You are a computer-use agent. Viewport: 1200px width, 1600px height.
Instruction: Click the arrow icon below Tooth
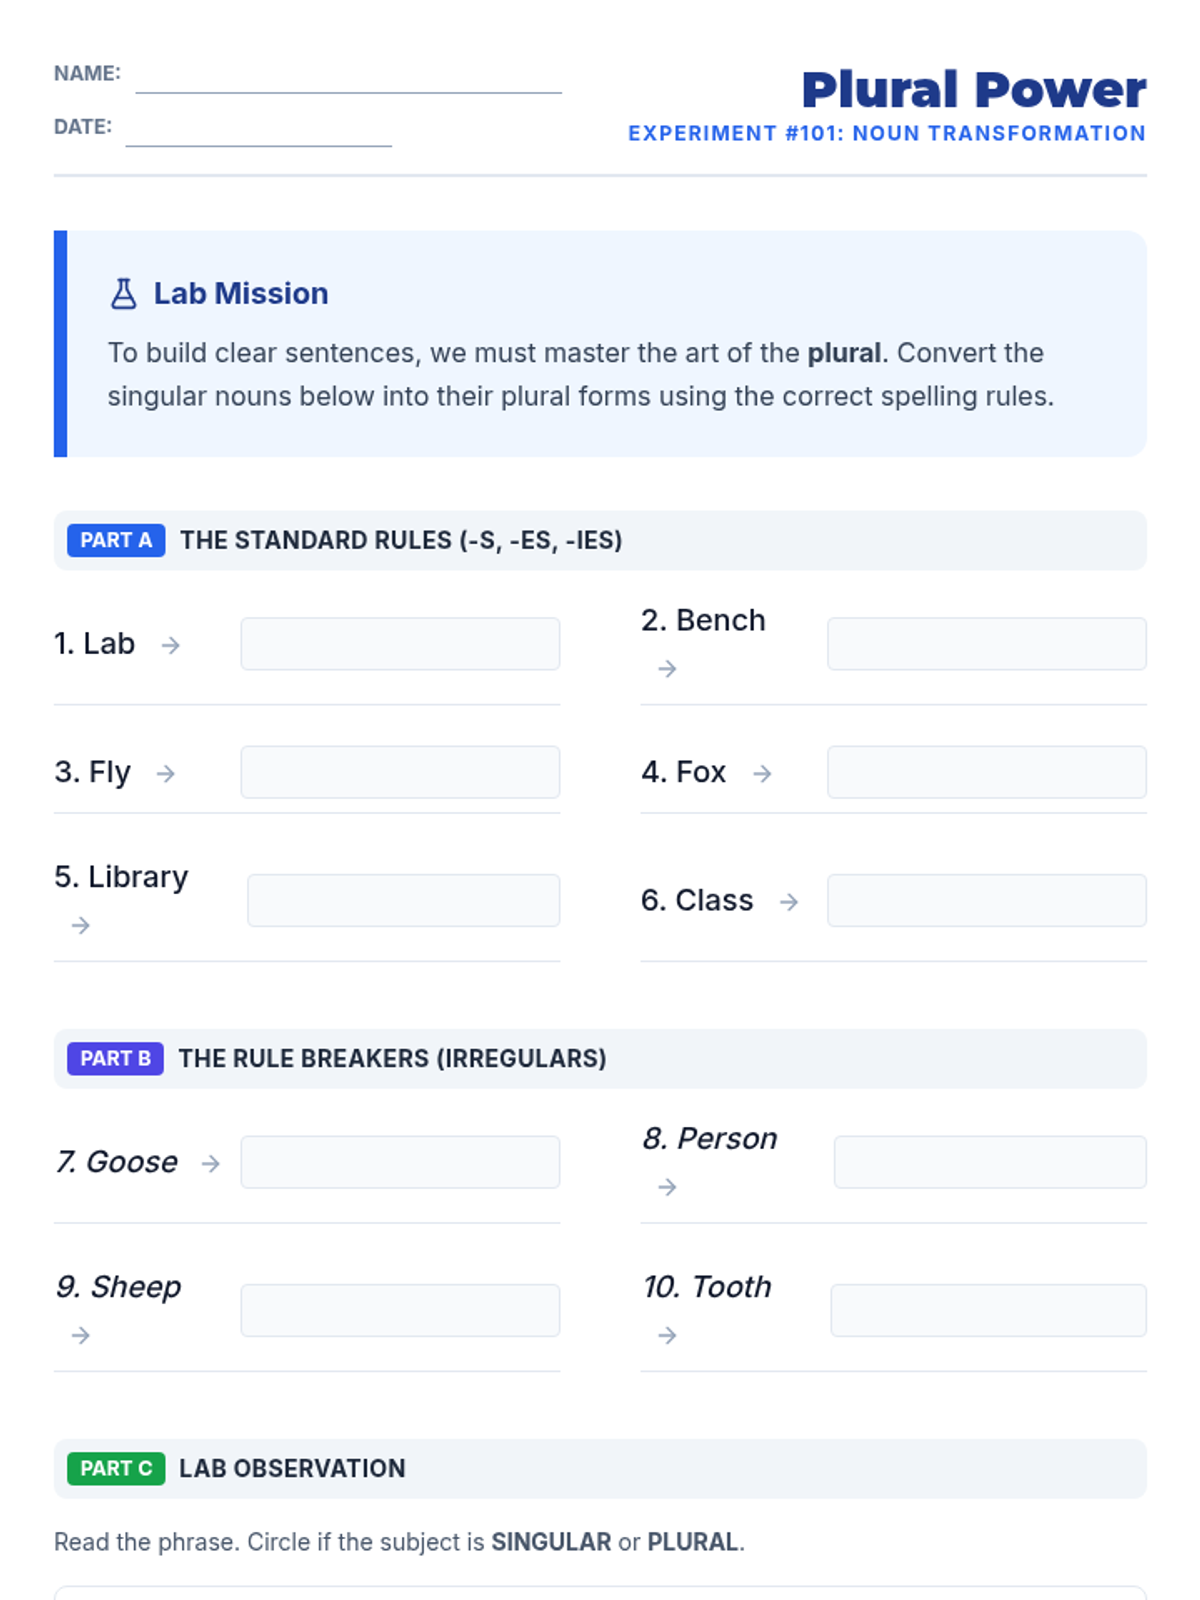click(x=667, y=1335)
